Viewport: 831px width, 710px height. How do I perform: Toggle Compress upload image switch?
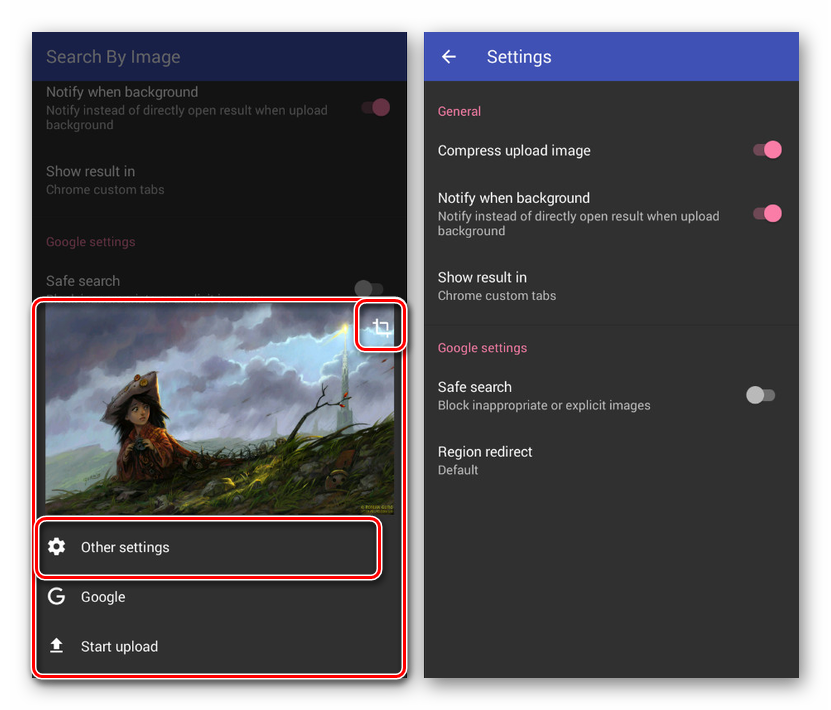pos(766,150)
